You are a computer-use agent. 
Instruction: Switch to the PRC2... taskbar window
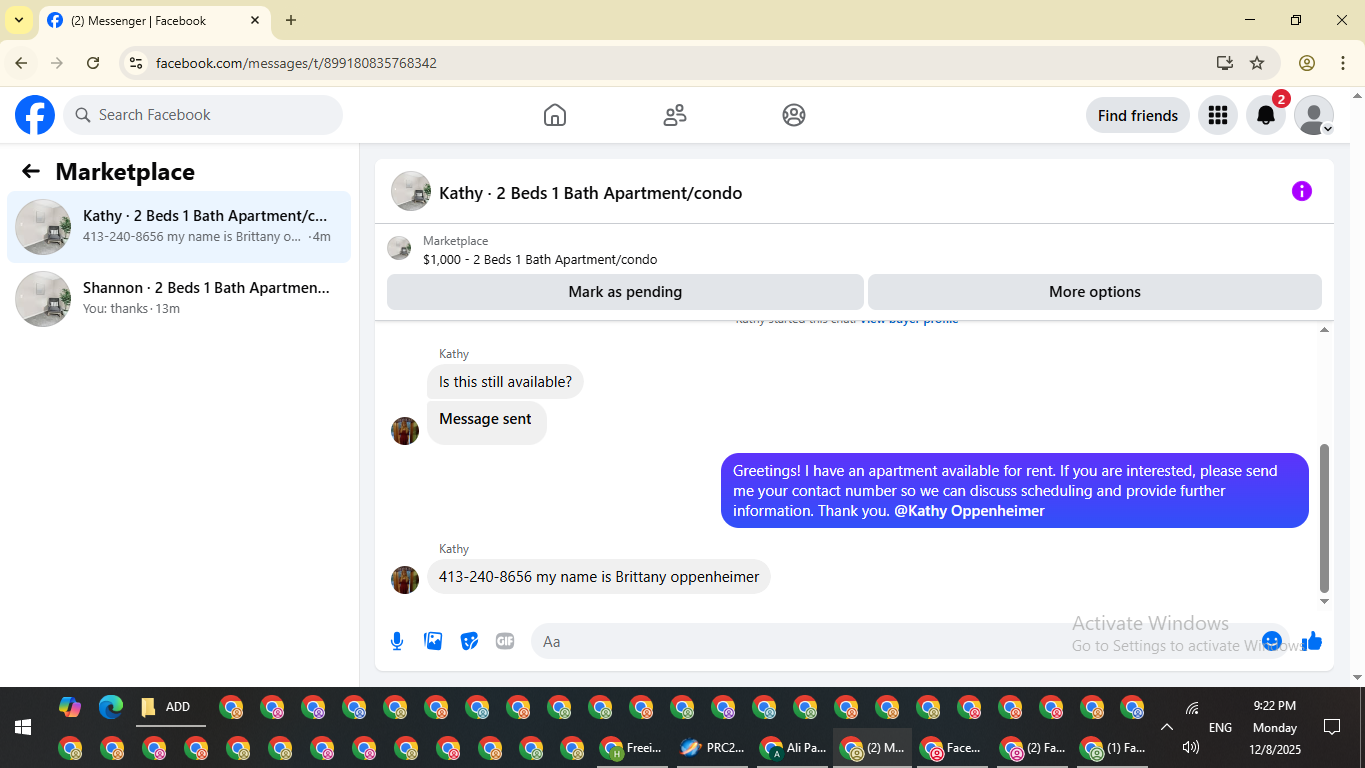[x=711, y=747]
